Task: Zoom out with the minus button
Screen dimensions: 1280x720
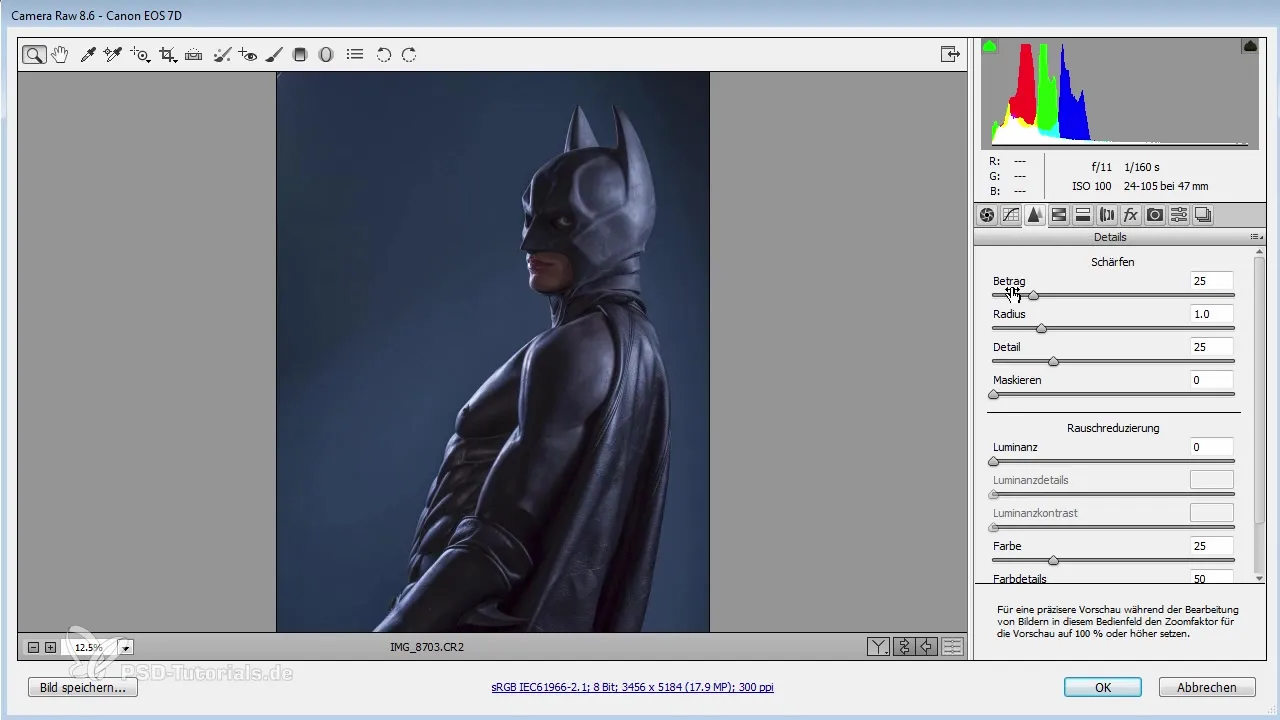Action: coord(33,647)
